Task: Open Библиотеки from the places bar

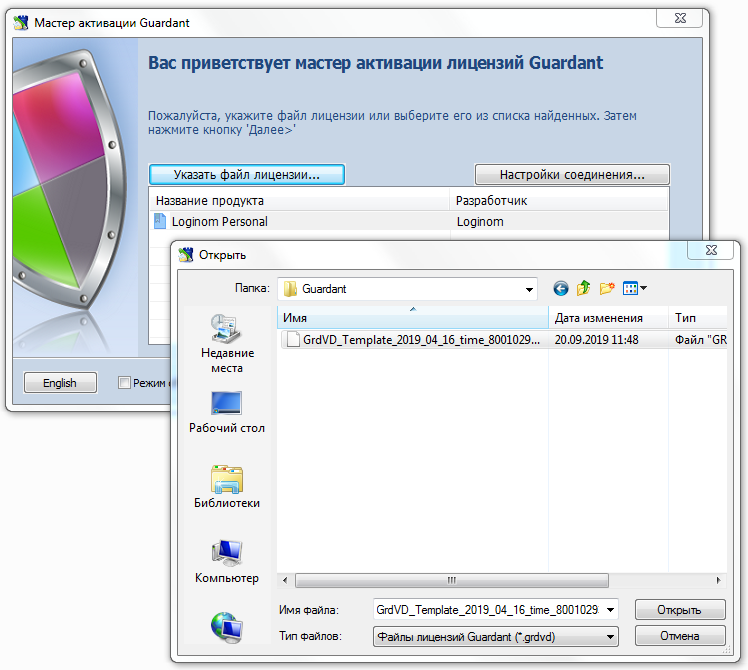Action: pyautogui.click(x=226, y=487)
